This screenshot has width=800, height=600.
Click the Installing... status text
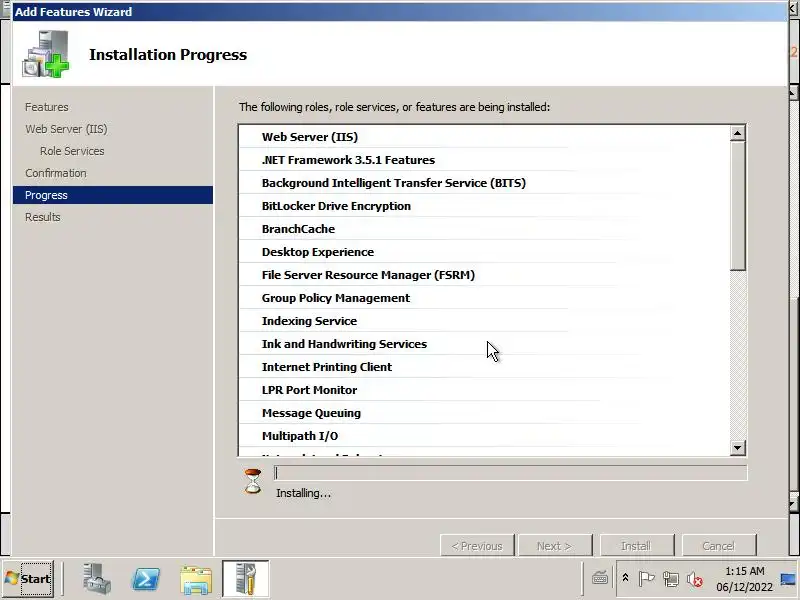pos(303,493)
